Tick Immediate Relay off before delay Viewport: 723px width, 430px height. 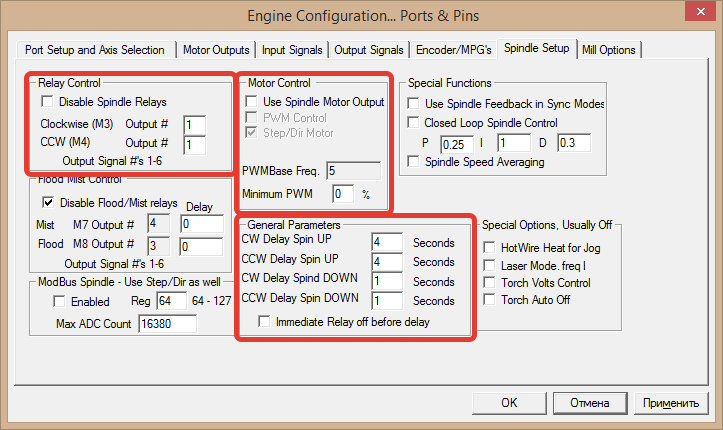[x=265, y=321]
